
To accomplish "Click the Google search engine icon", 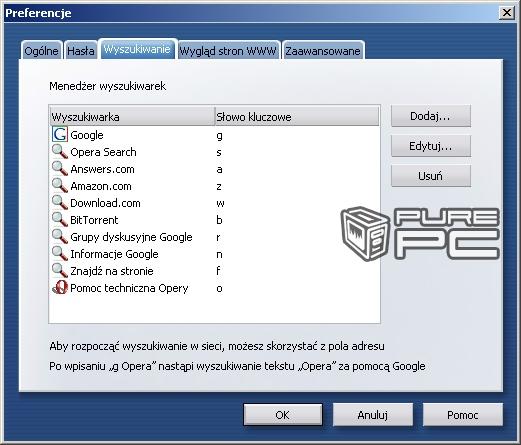I will pos(60,134).
